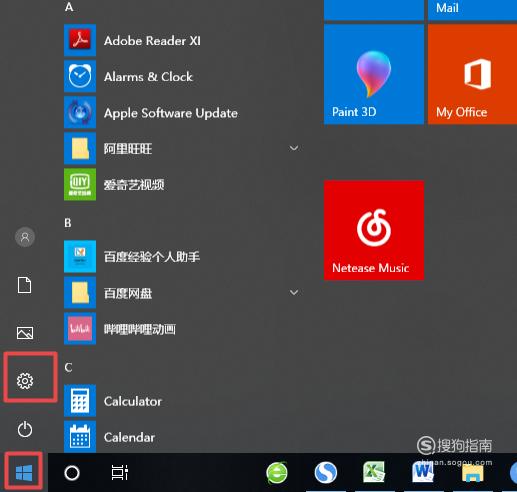Open the user account menu
The image size is (517, 492).
tap(25, 237)
